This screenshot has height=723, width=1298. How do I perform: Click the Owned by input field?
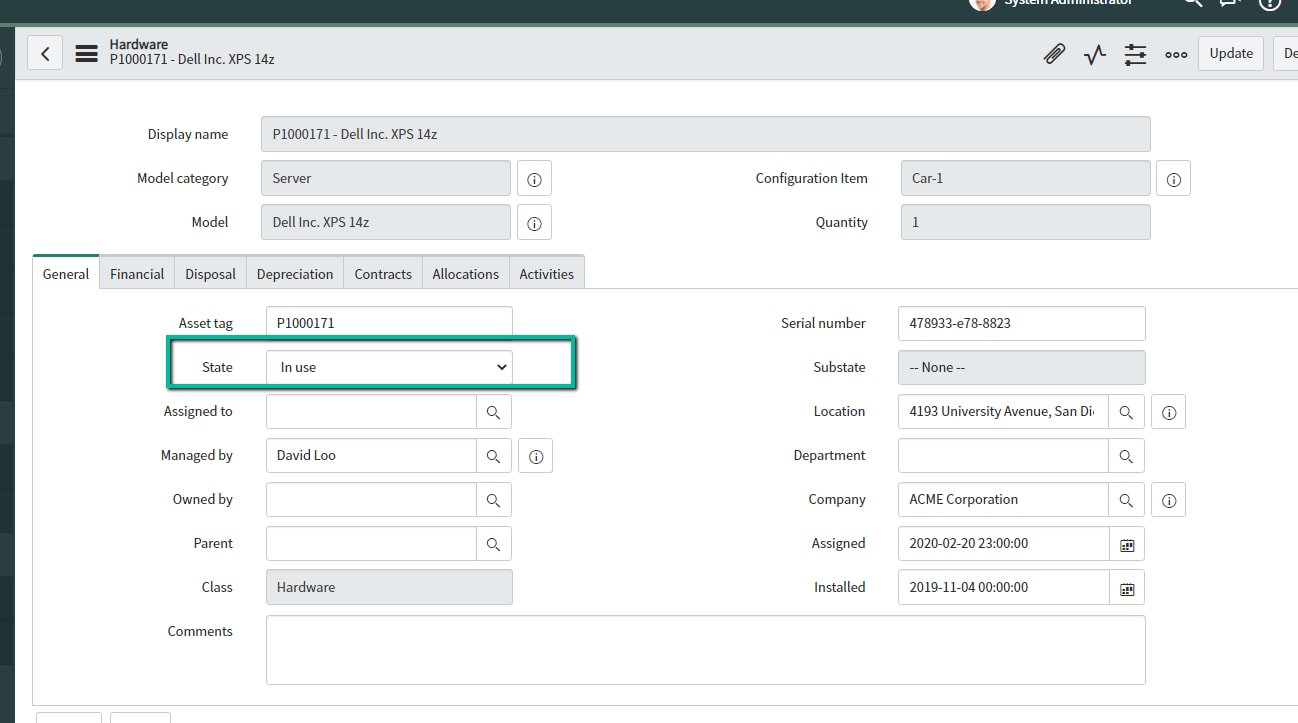(371, 500)
